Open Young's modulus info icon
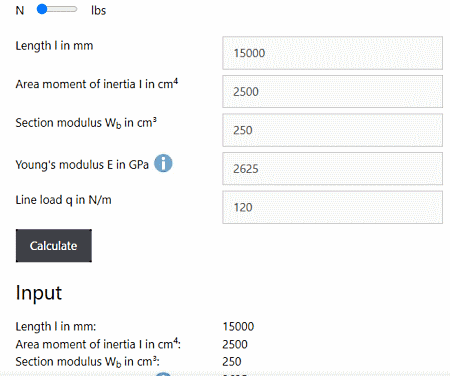This screenshot has height=380, width=450. tap(163, 163)
